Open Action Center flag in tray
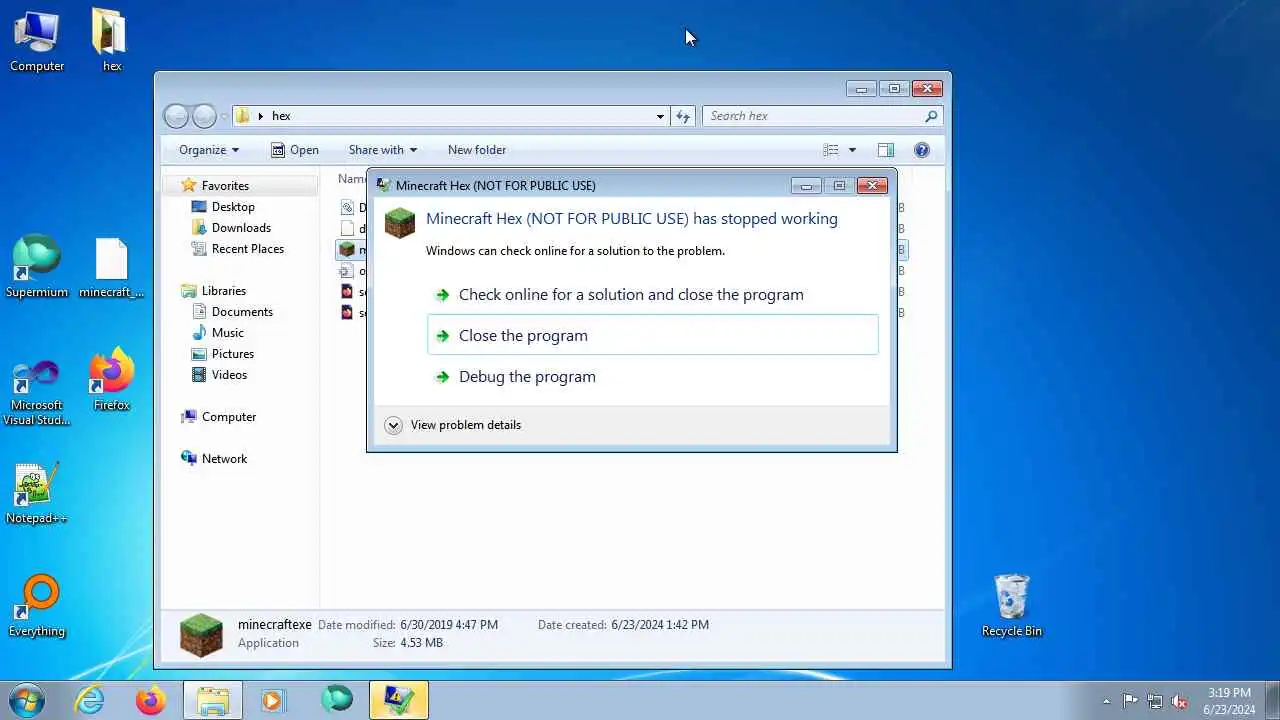 1130,701
